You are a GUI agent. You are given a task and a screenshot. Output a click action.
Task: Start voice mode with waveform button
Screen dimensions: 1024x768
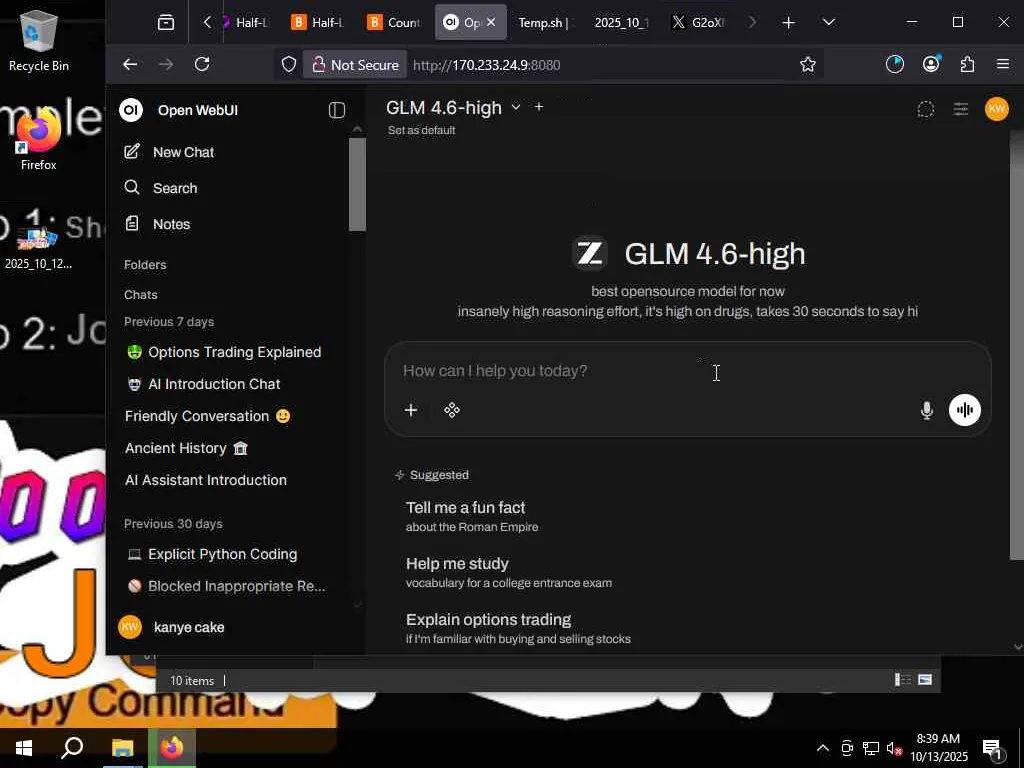coord(965,410)
